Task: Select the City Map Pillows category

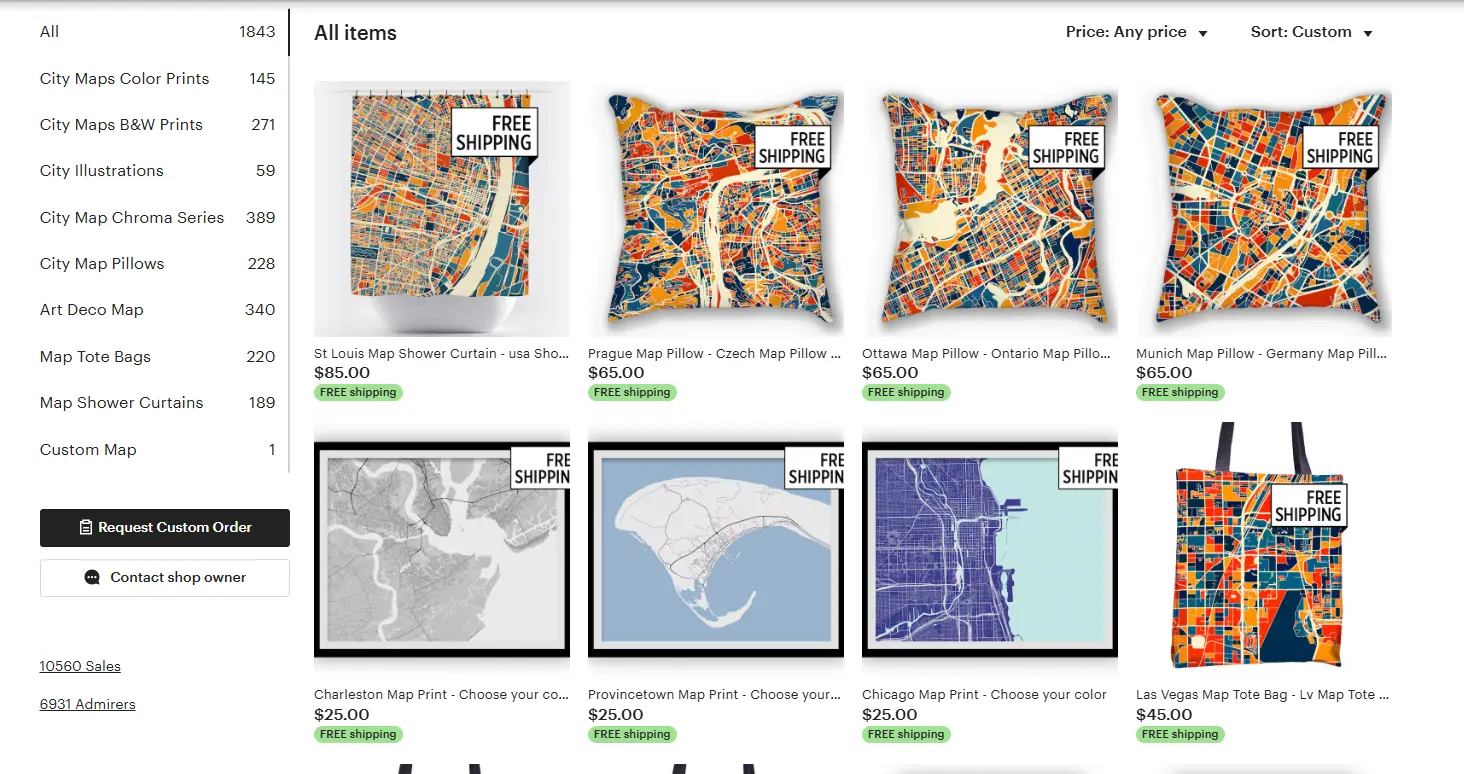Action: pyautogui.click(x=101, y=263)
